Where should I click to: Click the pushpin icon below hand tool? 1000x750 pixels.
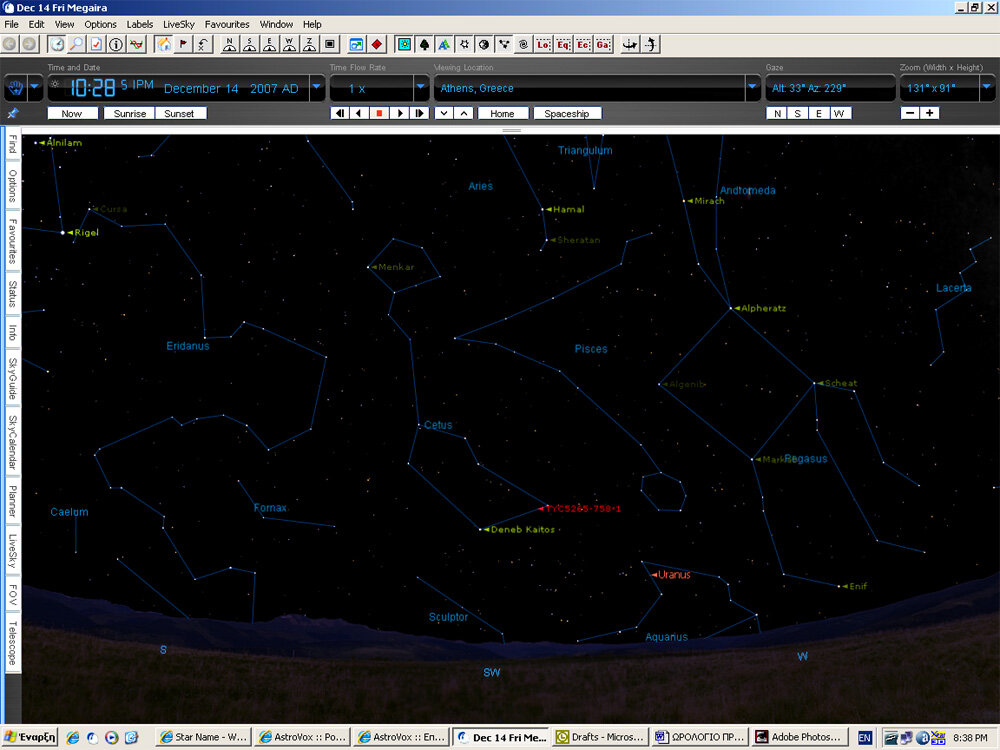[12, 113]
